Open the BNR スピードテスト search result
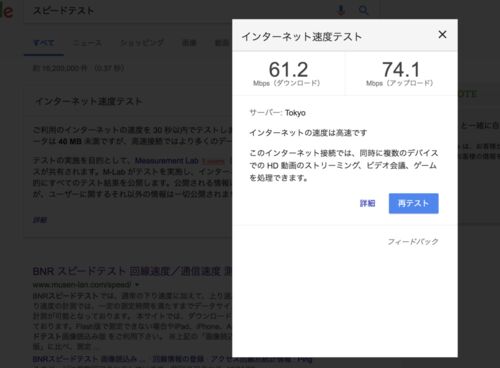 [132, 271]
